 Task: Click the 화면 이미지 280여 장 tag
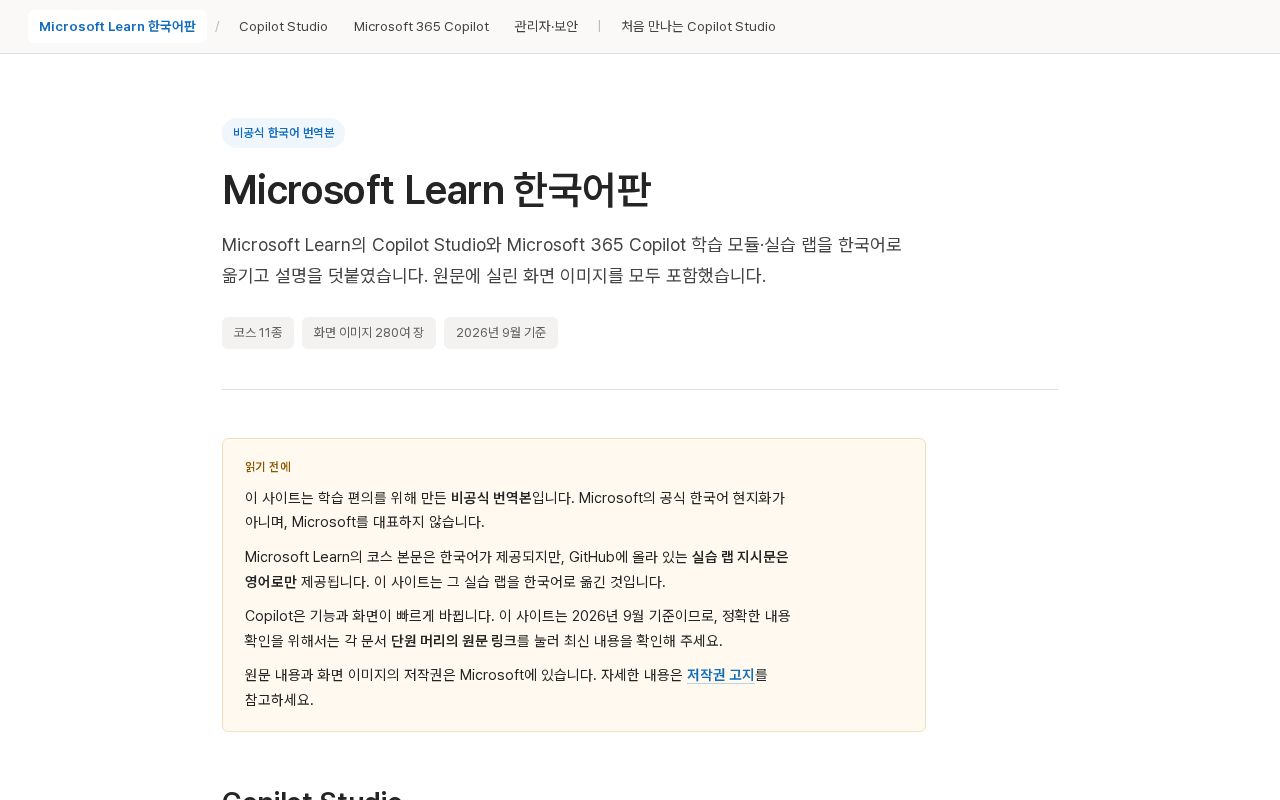point(369,333)
